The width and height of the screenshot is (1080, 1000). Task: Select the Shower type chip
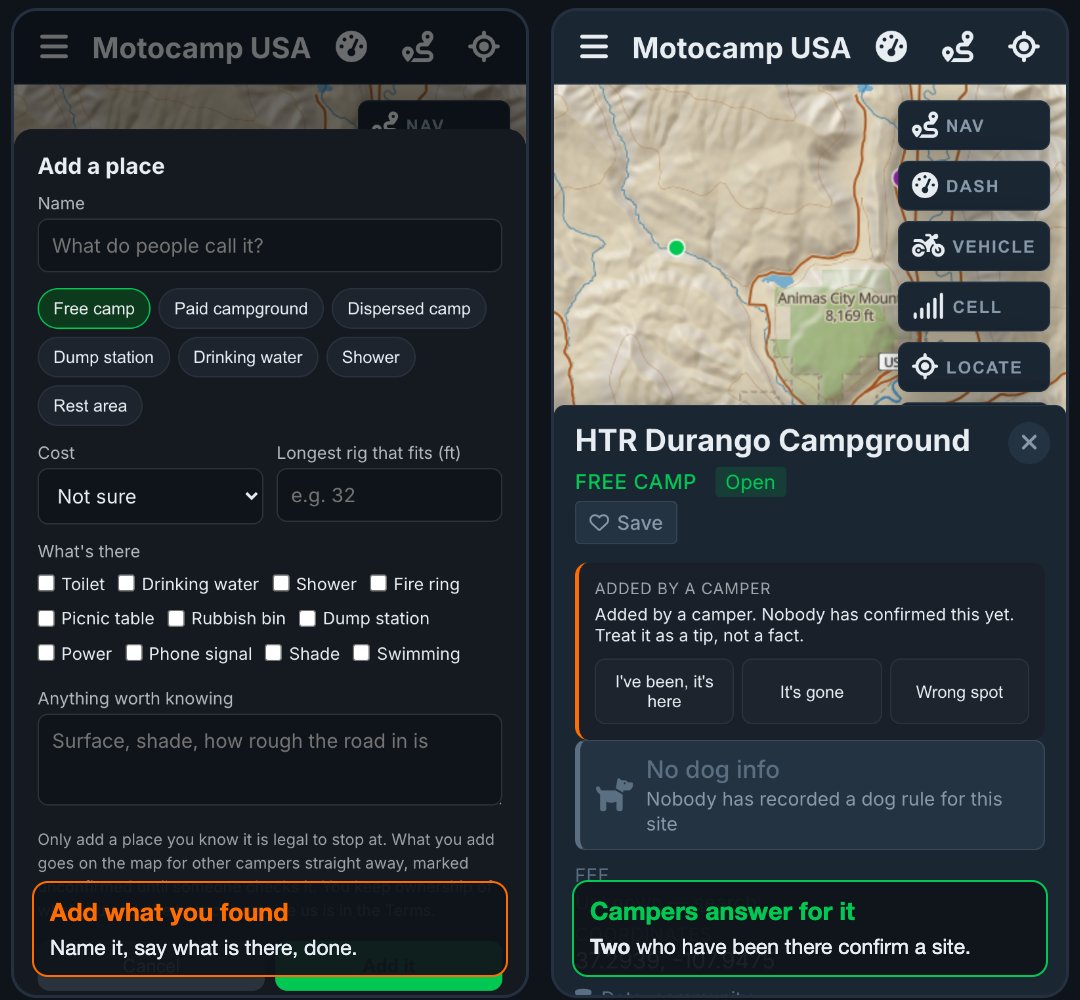371,357
